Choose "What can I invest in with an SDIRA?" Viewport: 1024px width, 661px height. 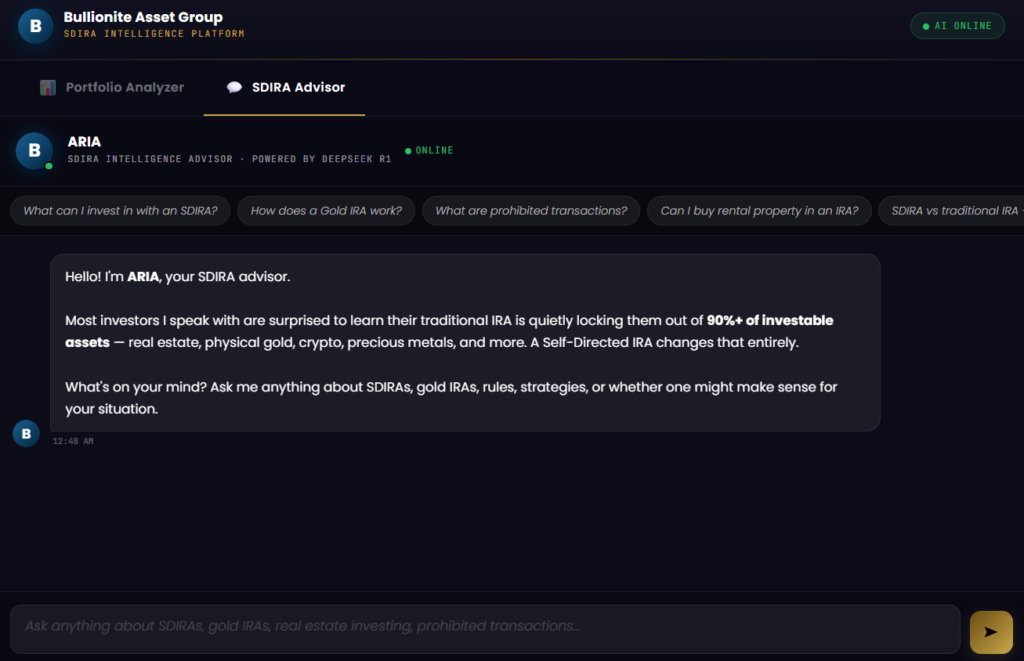pyautogui.click(x=121, y=211)
